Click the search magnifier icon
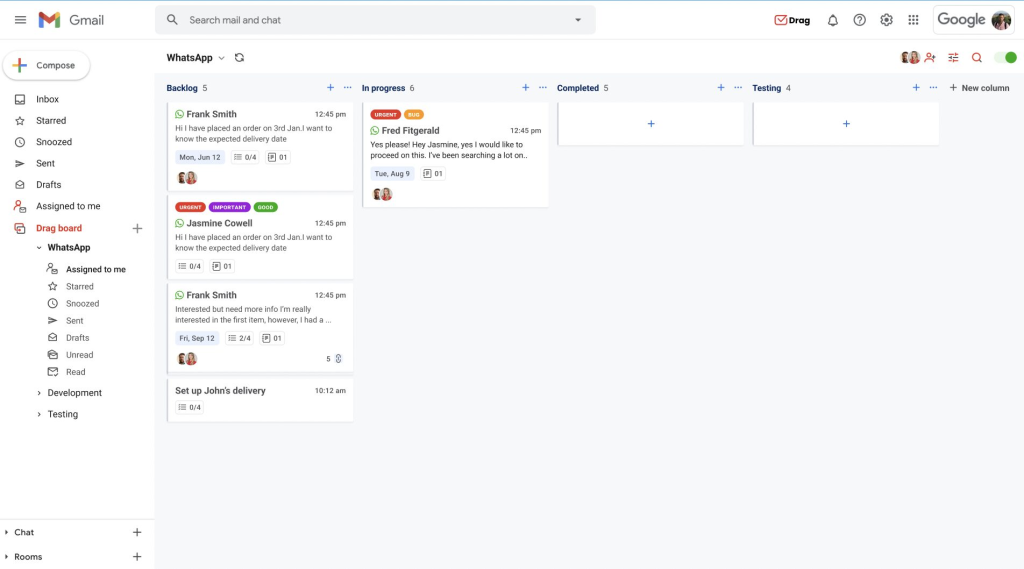 [x=172, y=20]
